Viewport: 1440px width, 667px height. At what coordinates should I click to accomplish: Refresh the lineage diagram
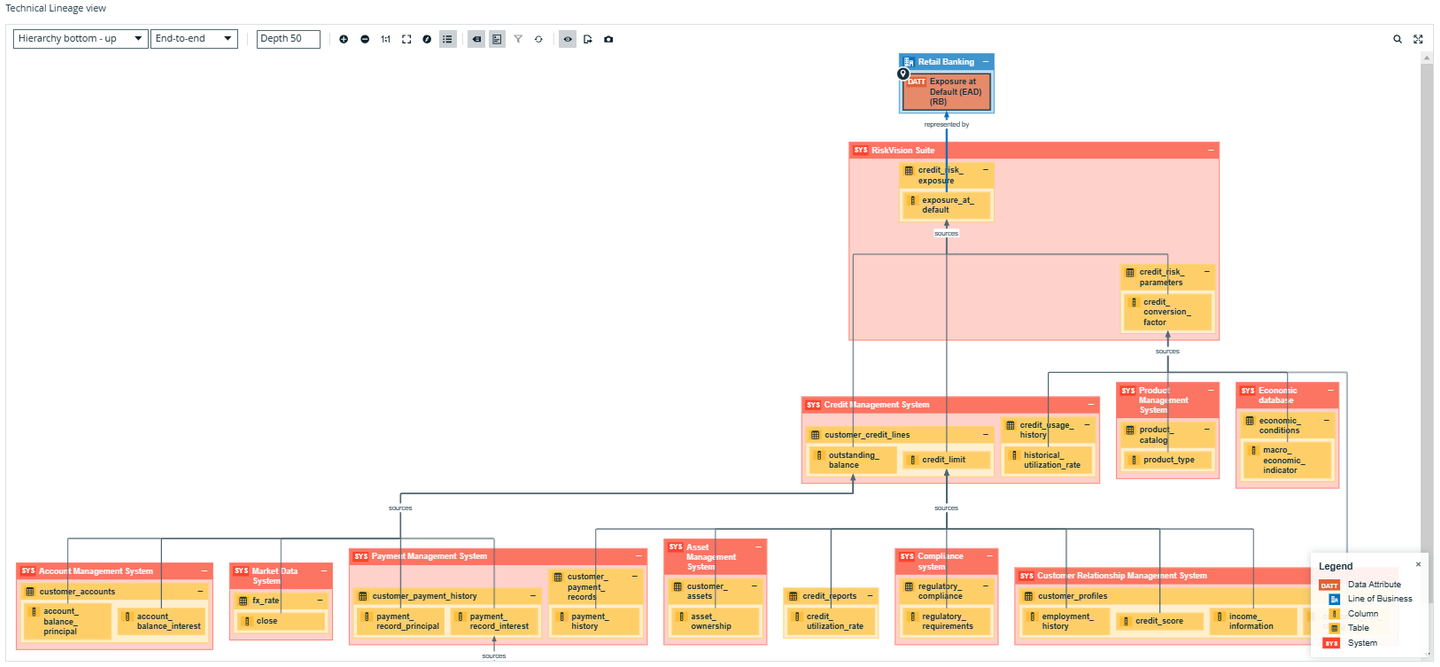click(x=539, y=39)
